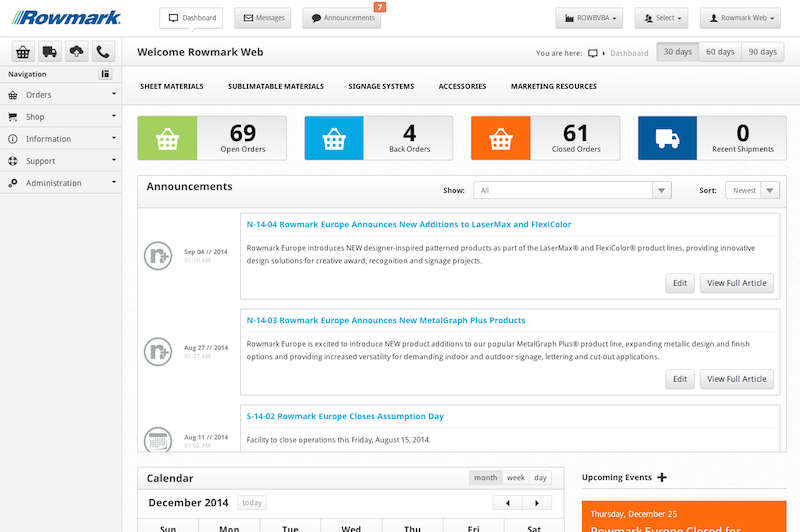Edit the N-14-03 MetalGraph announcement
The image size is (800, 532).
(680, 379)
